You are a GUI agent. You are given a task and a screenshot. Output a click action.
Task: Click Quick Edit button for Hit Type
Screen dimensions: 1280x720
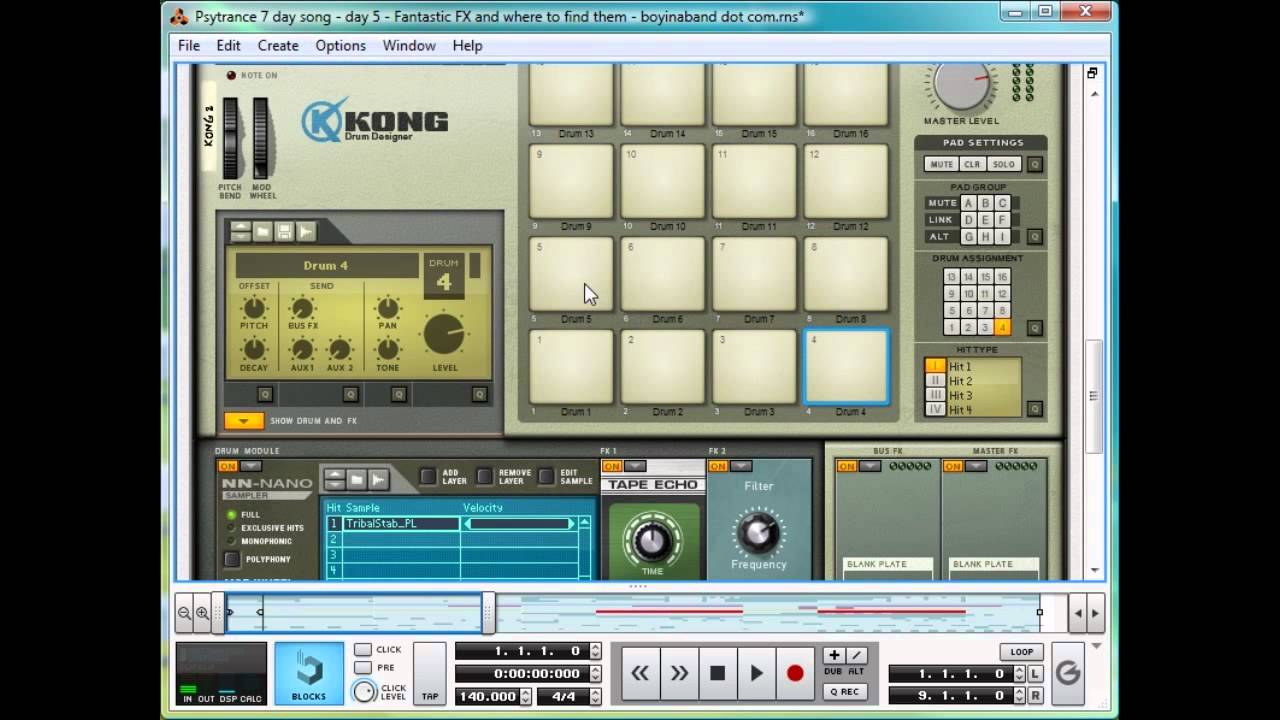[1035, 409]
